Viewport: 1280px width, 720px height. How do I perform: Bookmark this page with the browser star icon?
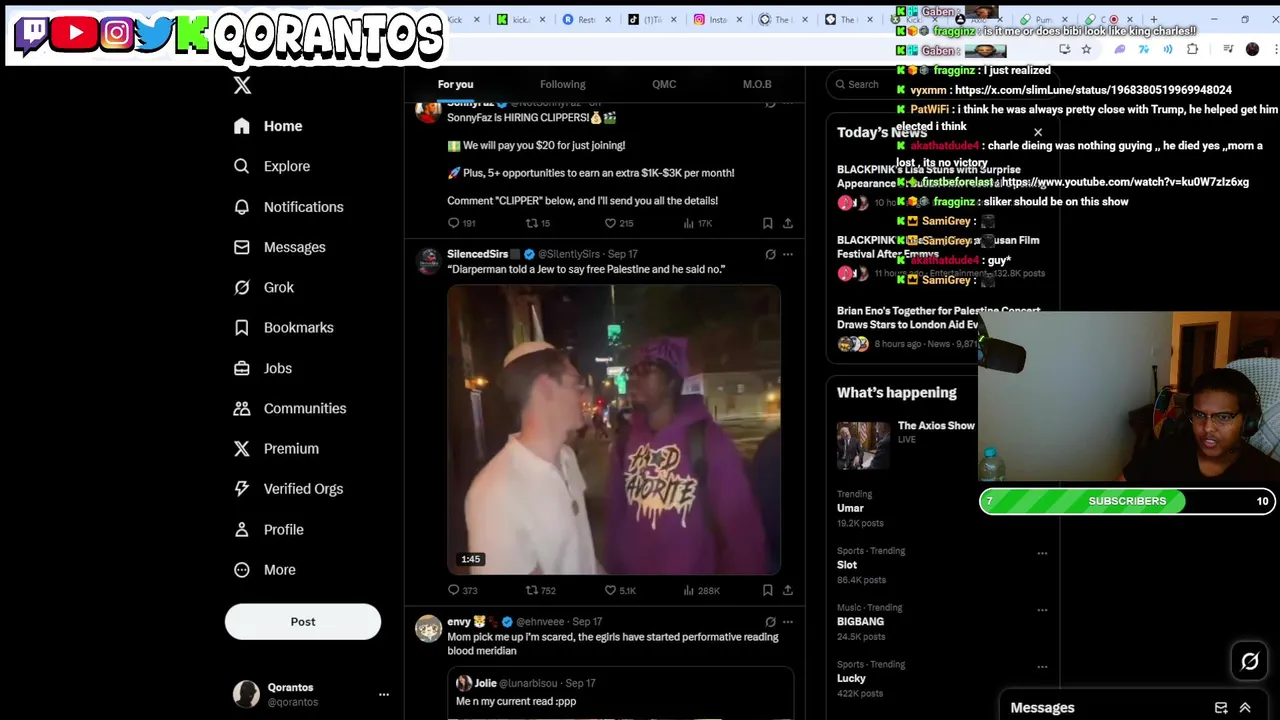(1086, 49)
